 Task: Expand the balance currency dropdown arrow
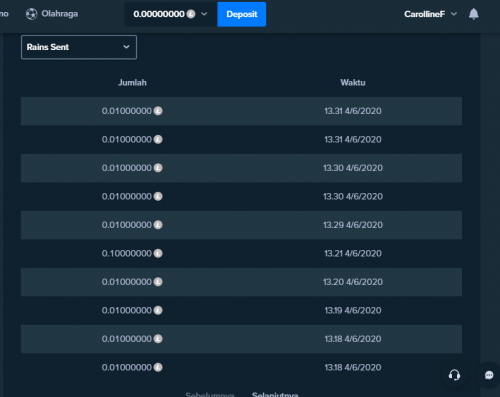204,14
